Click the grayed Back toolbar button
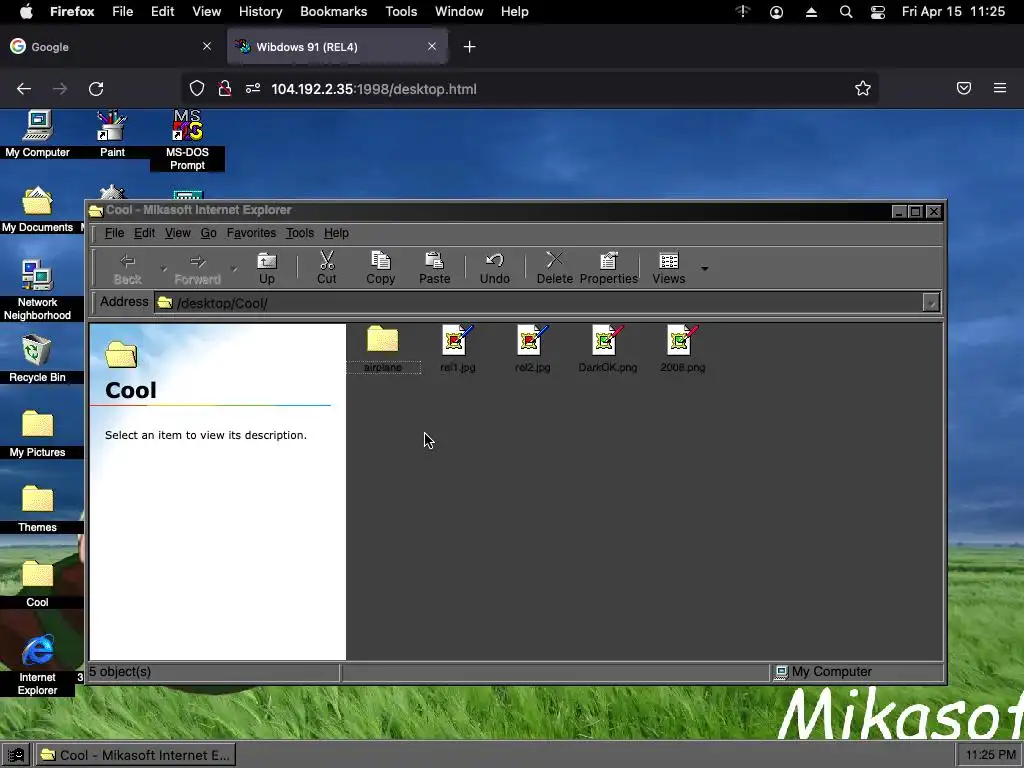This screenshot has width=1024, height=768. coord(127,268)
